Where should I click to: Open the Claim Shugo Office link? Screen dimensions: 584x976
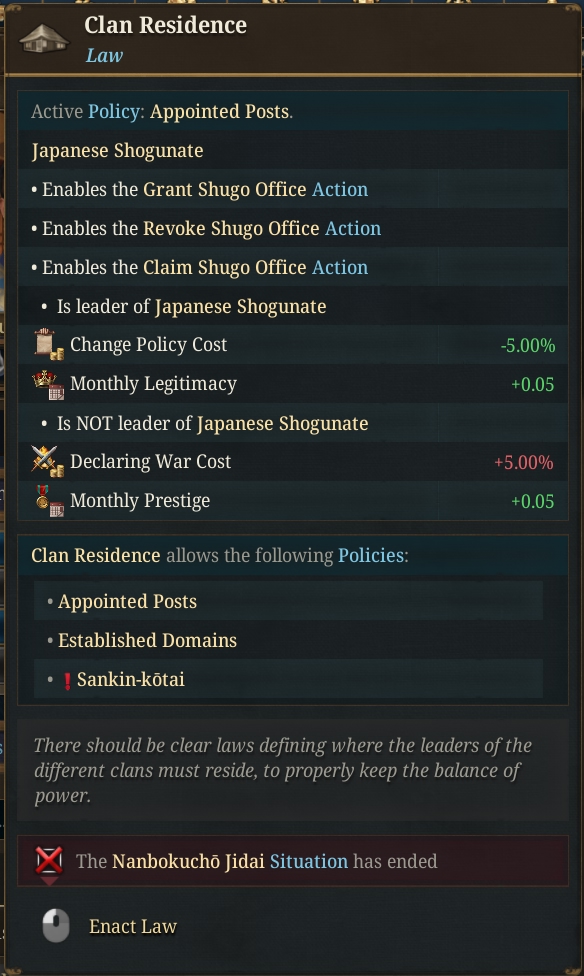[x=225, y=267]
